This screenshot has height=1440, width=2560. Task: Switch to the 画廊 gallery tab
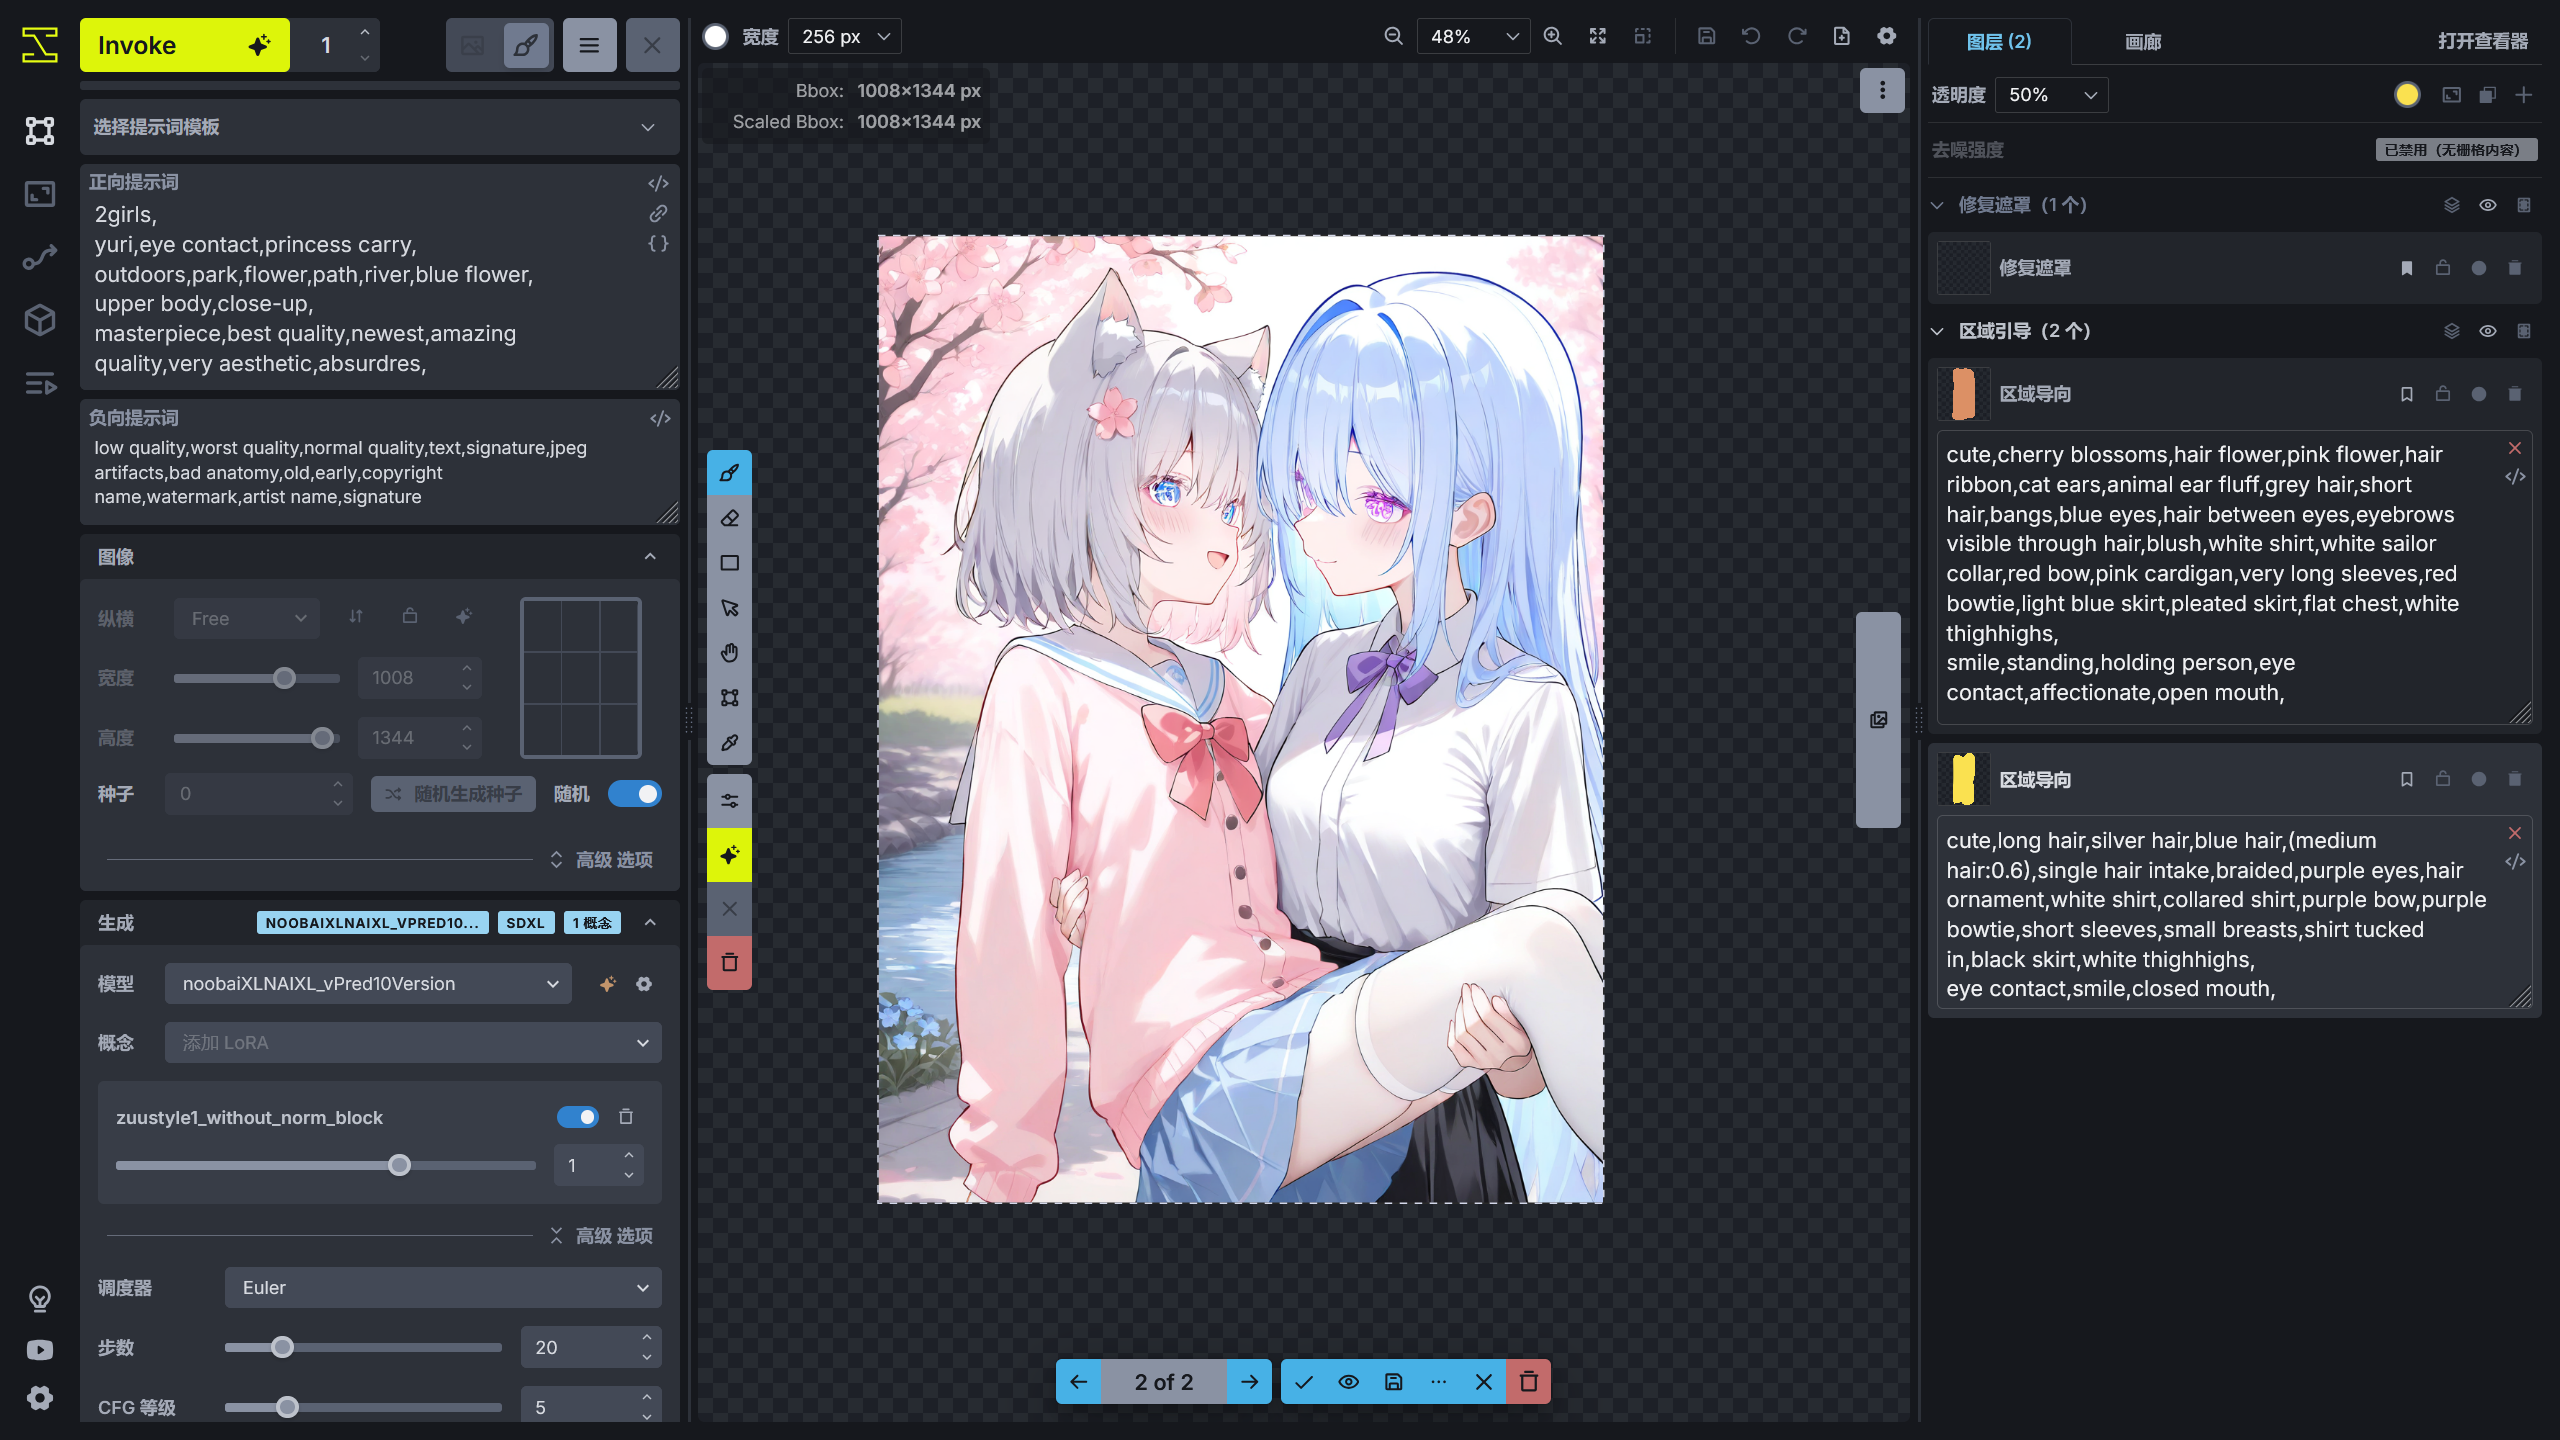pos(2143,42)
